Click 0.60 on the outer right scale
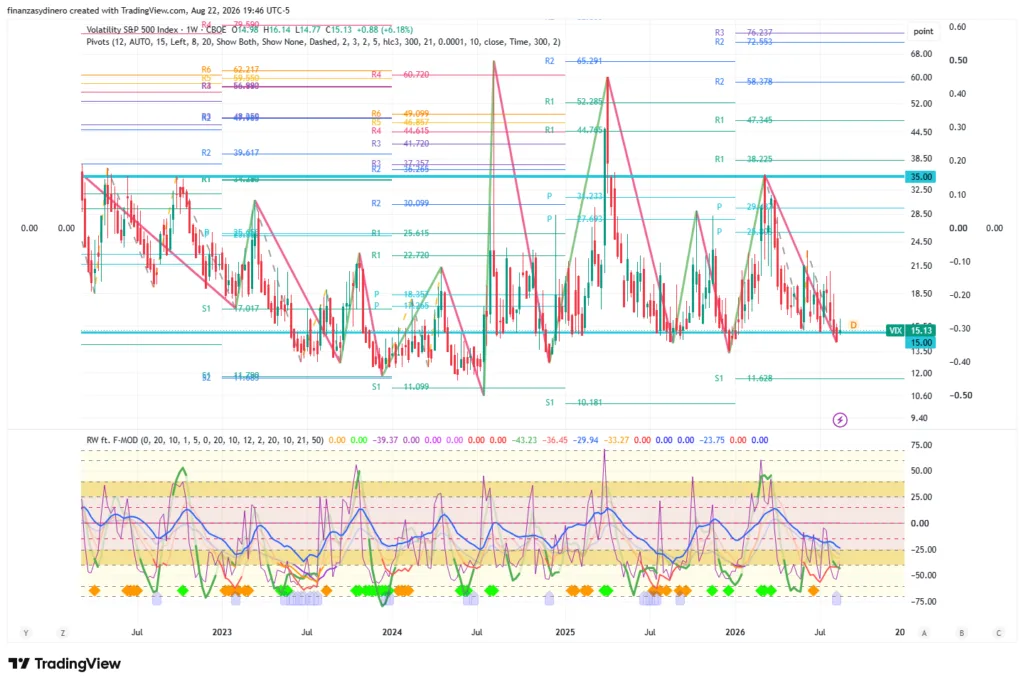Screen dimensions: 1024x685 957,27
